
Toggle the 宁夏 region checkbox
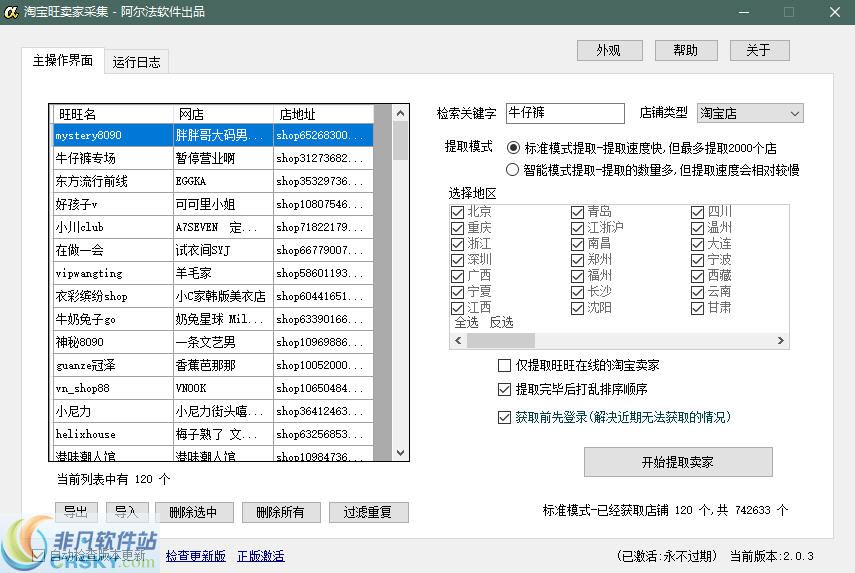click(457, 292)
